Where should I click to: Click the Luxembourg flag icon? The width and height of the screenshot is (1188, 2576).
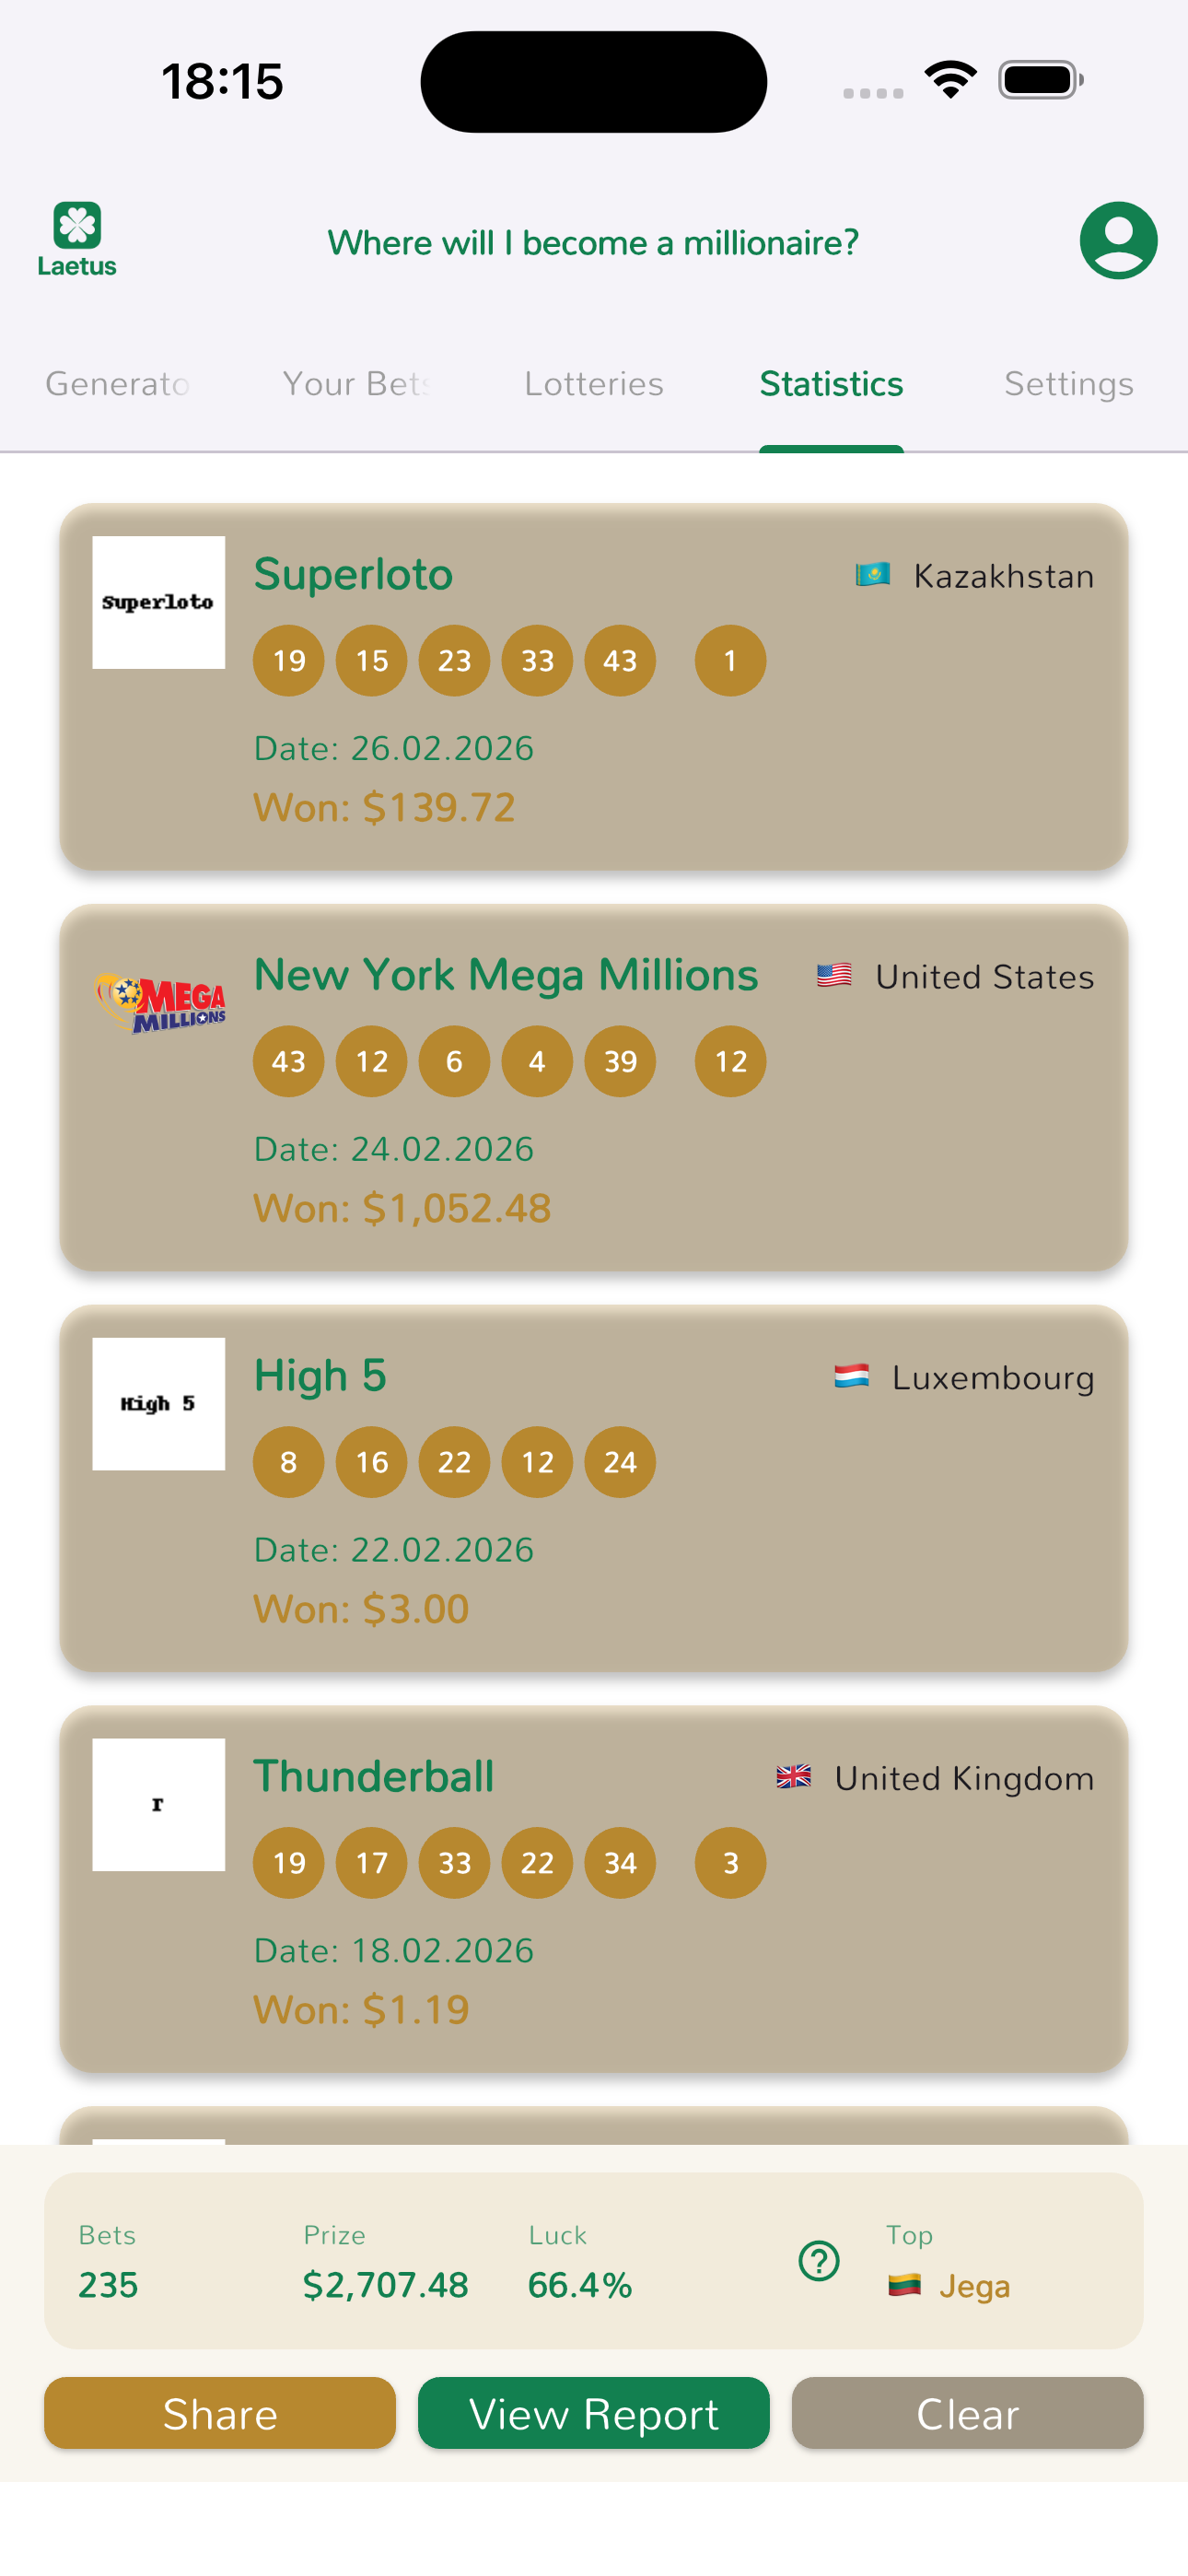[851, 1376]
